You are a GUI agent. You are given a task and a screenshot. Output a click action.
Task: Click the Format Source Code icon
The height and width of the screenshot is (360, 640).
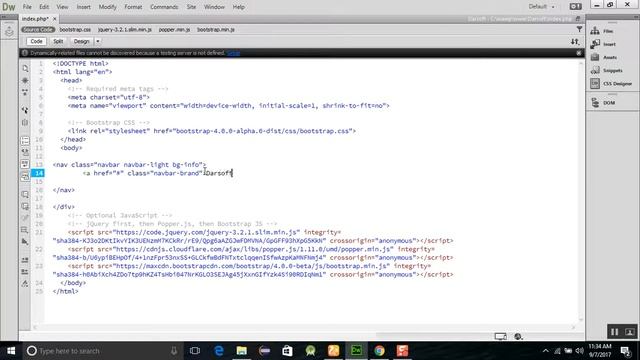point(25,283)
